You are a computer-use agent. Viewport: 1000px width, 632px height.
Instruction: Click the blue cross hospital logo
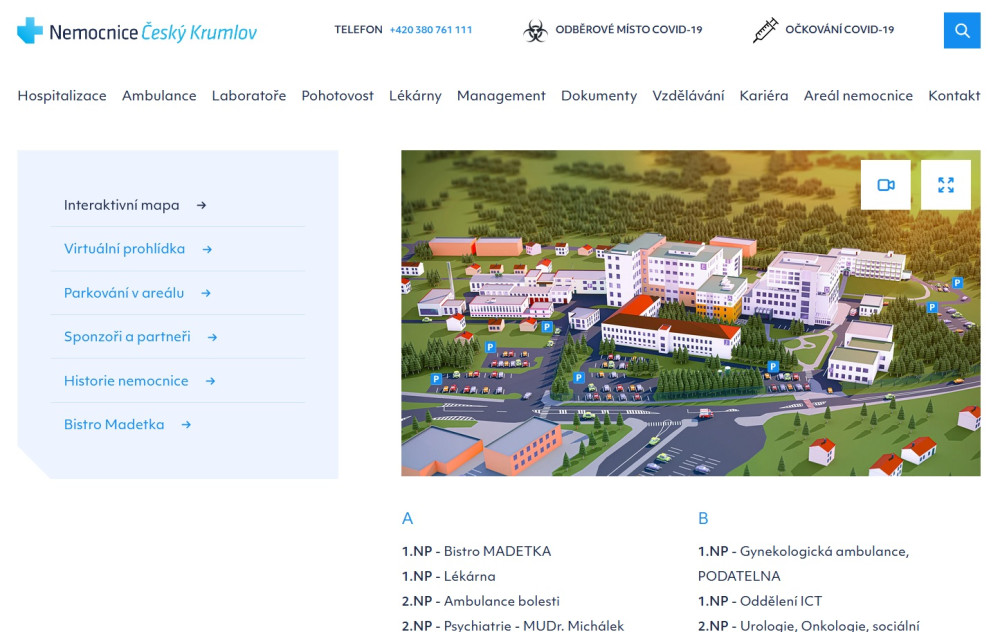(x=29, y=30)
